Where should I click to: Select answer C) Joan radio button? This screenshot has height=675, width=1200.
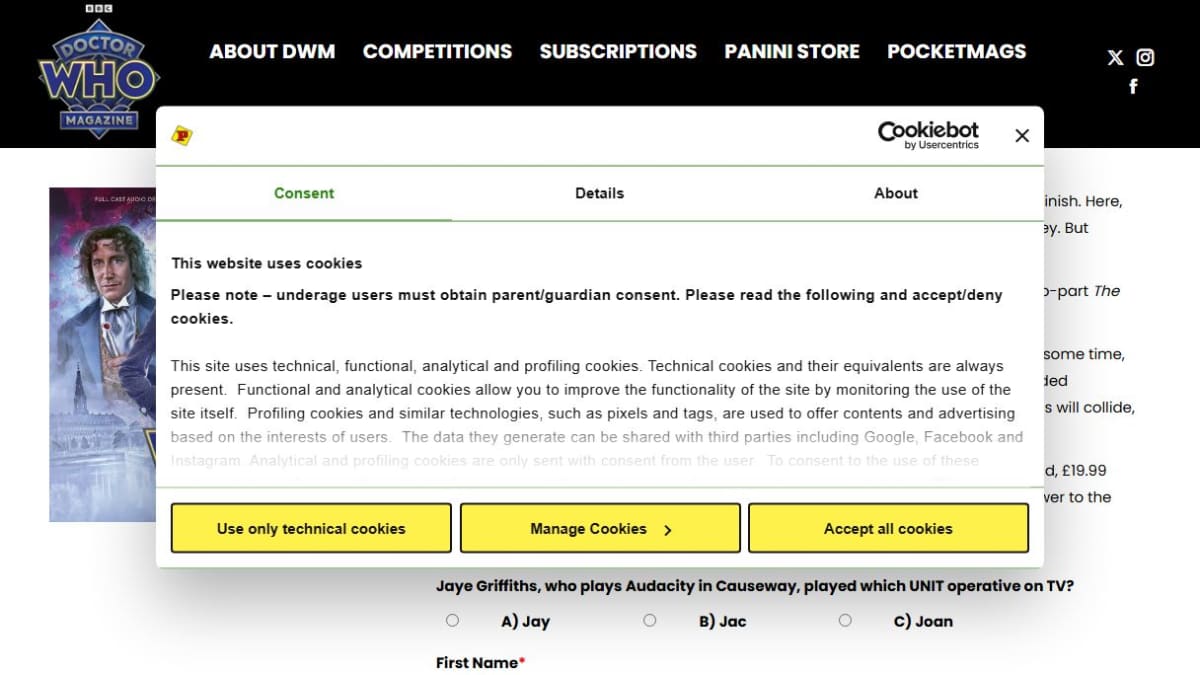[845, 621]
